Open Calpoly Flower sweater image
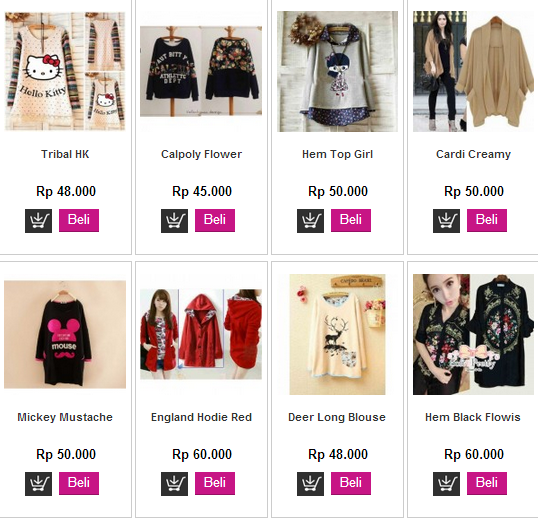Screen dimensions: 538x521 point(201,71)
